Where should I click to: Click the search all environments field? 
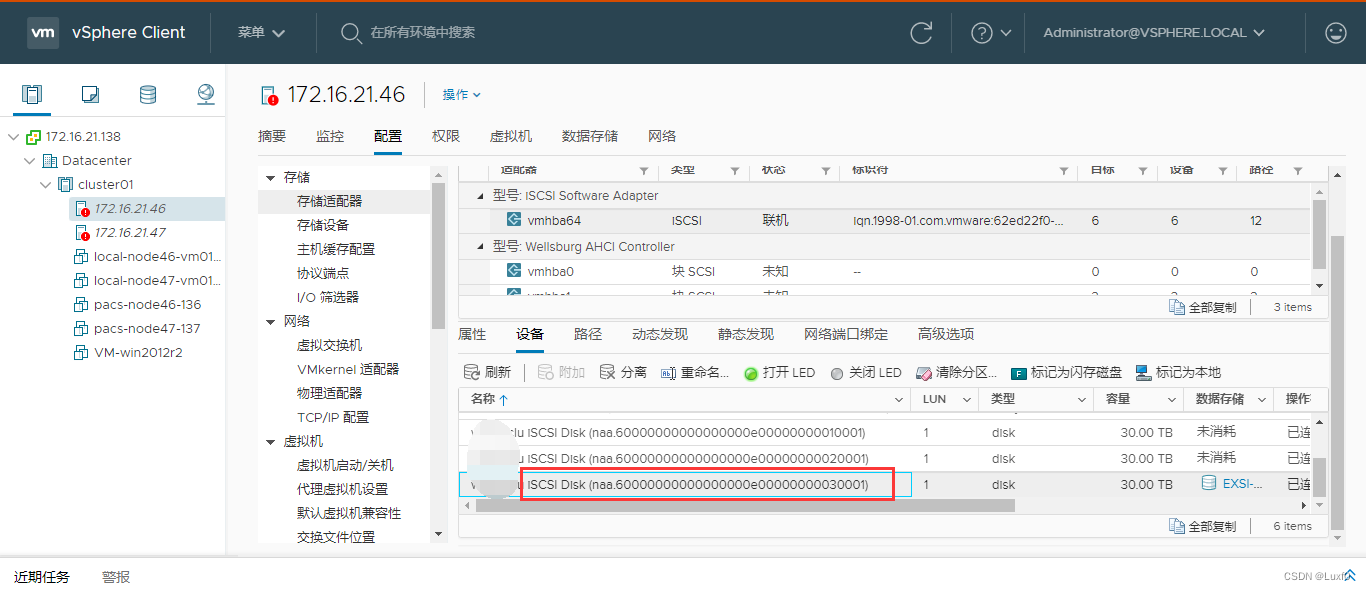click(x=422, y=33)
